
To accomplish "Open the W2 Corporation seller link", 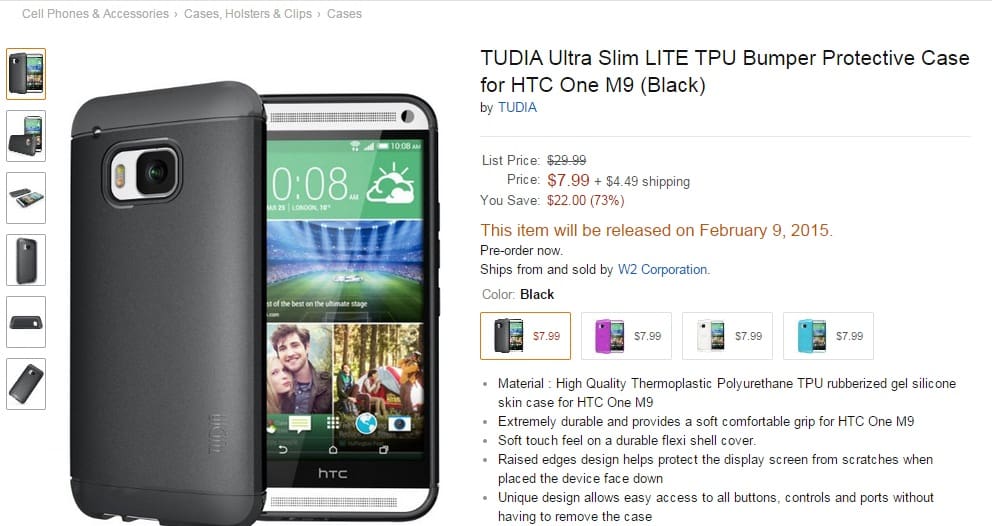I will pyautogui.click(x=662, y=270).
